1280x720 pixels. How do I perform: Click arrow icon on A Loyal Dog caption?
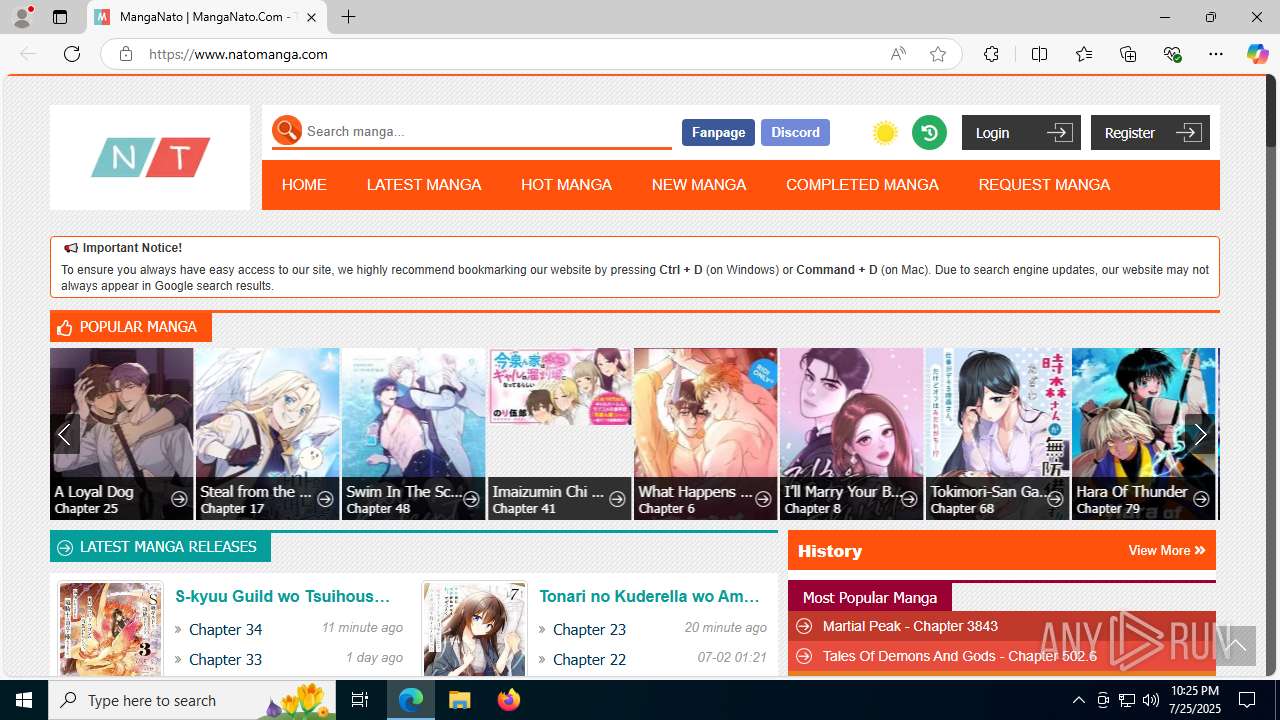click(x=179, y=499)
